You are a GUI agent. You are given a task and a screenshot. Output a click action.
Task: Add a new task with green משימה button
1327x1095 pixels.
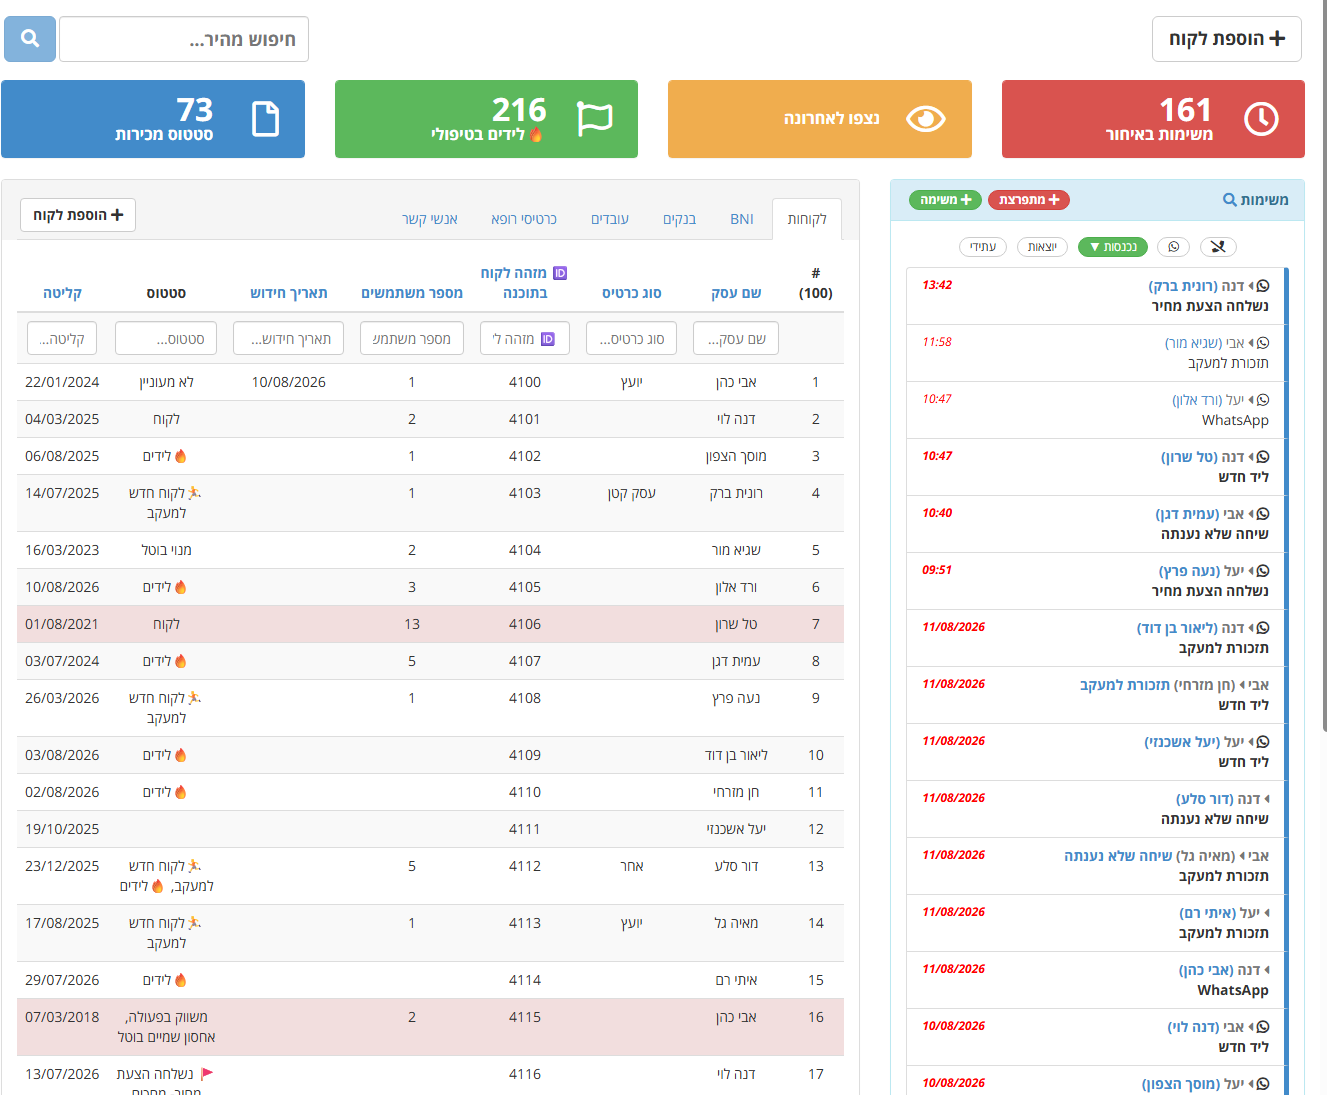click(945, 200)
